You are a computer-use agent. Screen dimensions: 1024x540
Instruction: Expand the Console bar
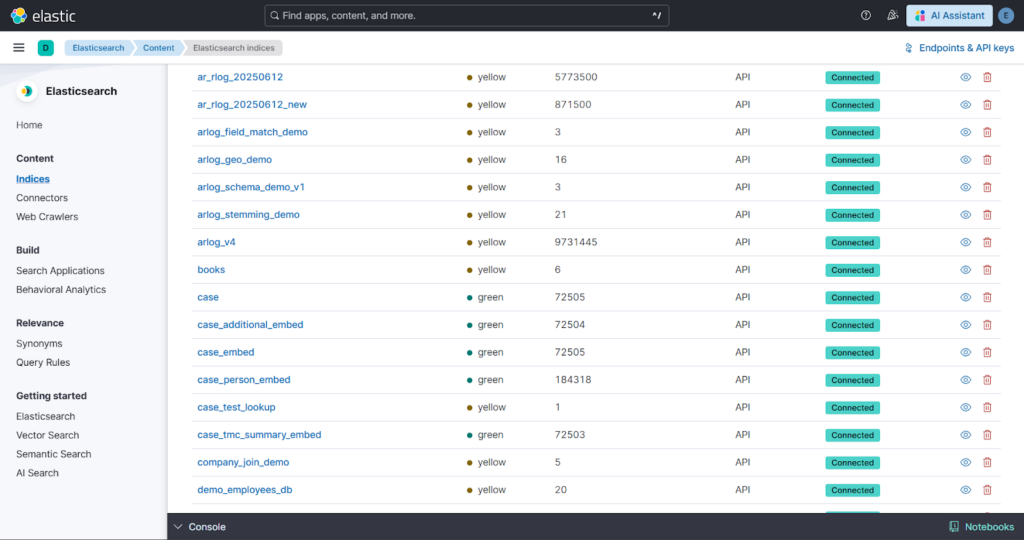coord(200,527)
